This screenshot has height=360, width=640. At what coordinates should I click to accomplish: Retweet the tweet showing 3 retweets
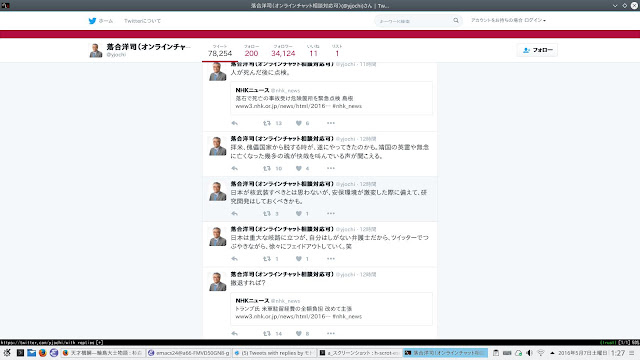(x=267, y=213)
